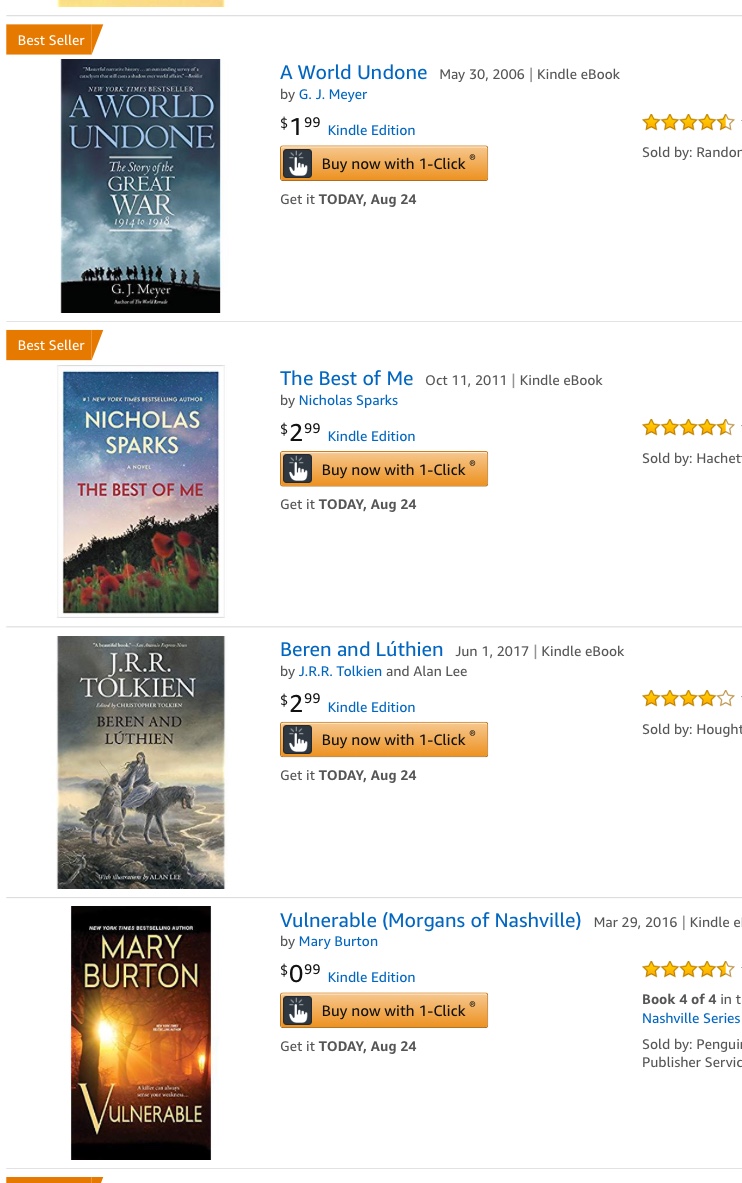Open the A World Undone title link

point(353,73)
